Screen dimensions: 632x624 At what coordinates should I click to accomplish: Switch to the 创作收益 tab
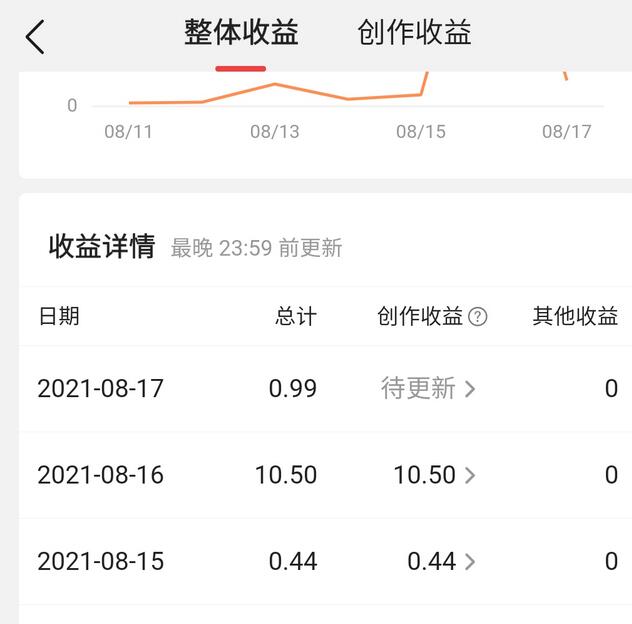point(414,33)
